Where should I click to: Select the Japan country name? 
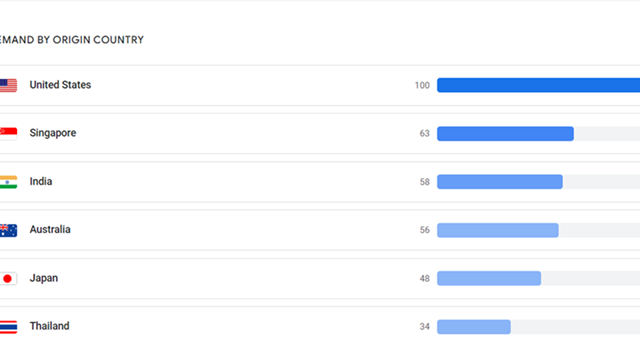(44, 278)
